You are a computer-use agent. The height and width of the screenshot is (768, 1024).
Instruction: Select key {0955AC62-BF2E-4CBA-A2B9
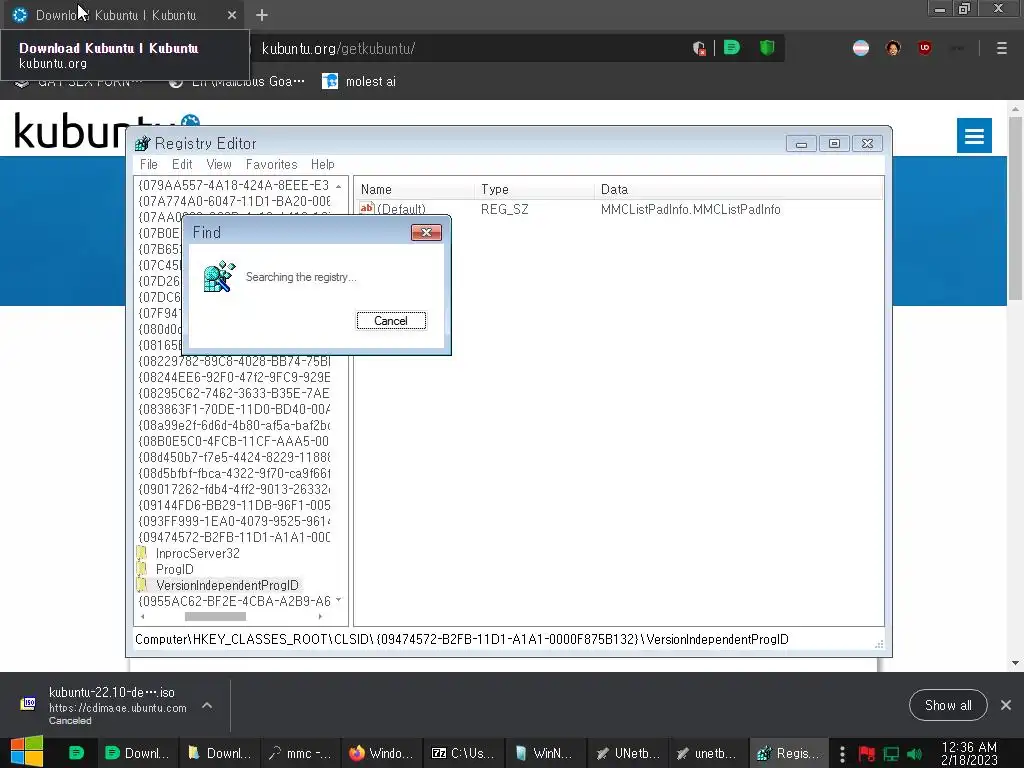(234, 601)
